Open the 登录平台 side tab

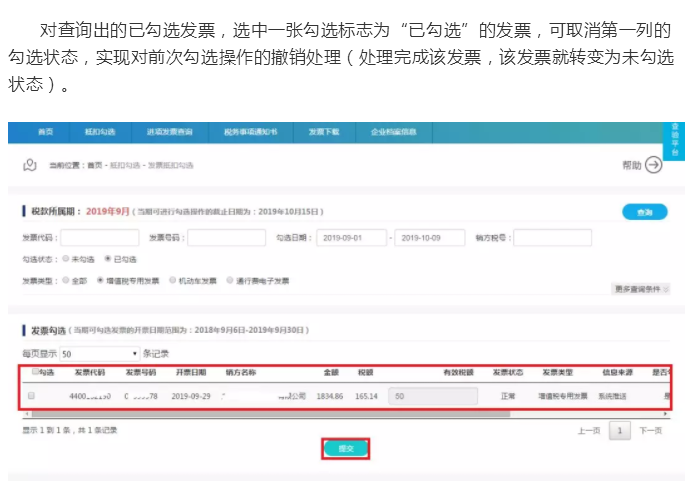coord(675,138)
